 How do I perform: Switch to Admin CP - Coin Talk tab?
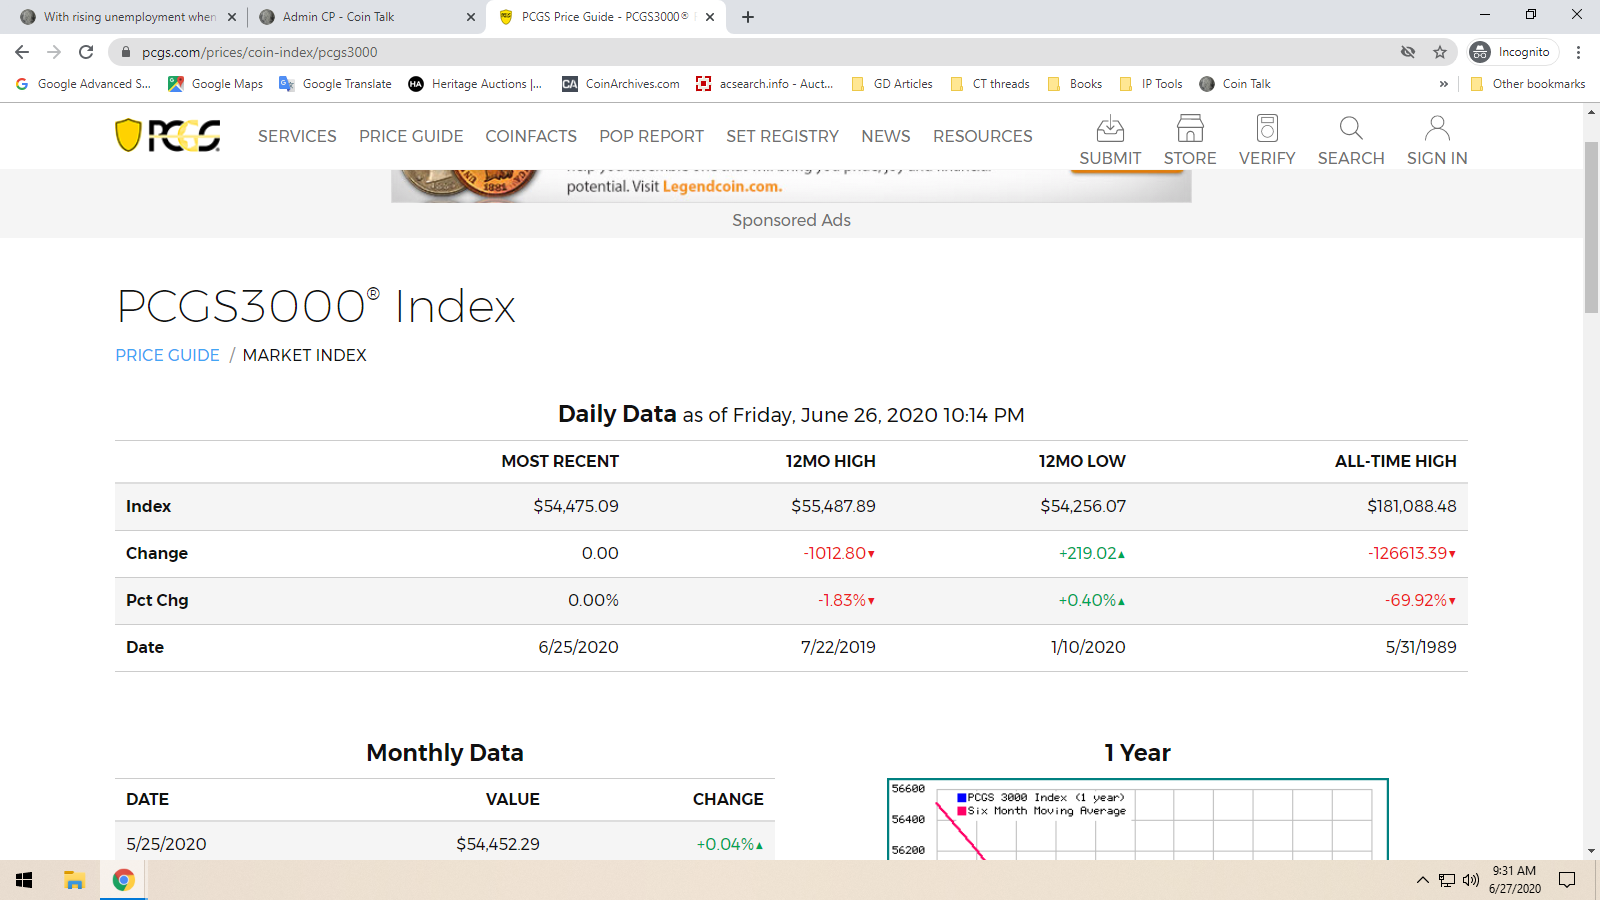366,17
